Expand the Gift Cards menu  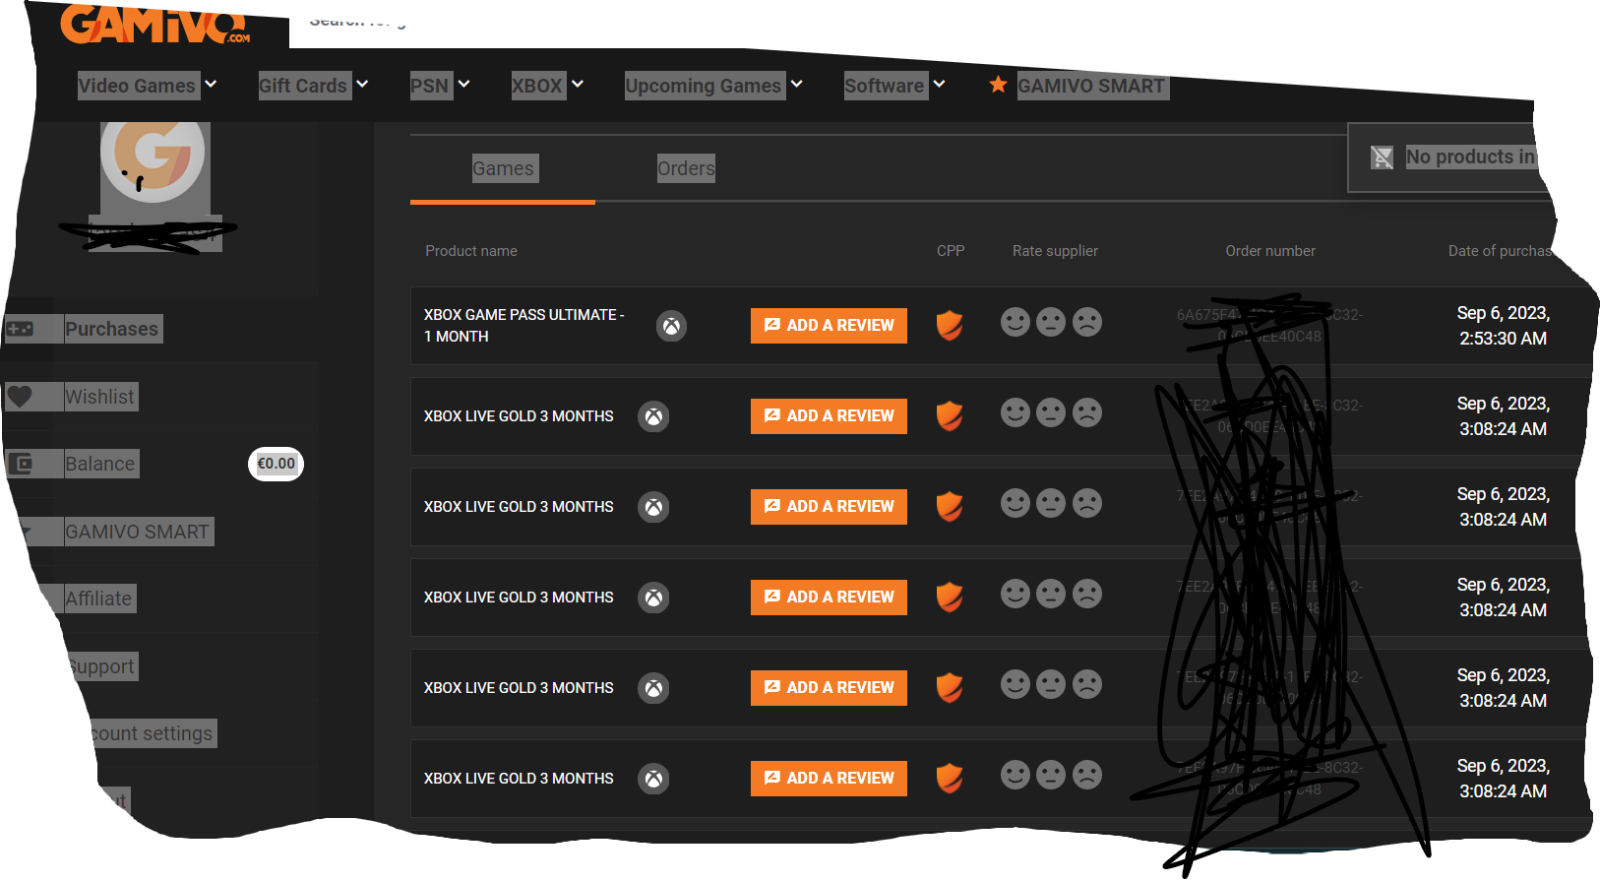tap(313, 86)
